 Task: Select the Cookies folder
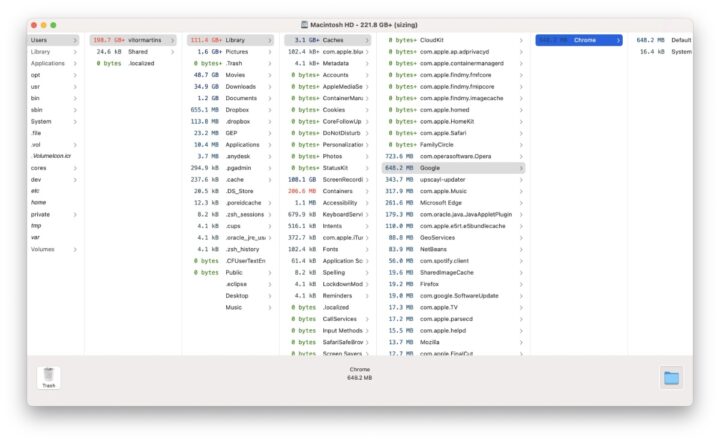[328, 110]
